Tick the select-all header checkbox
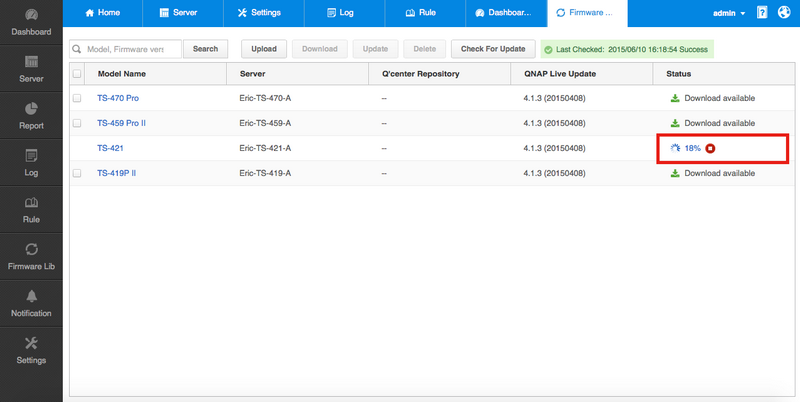 (77, 74)
